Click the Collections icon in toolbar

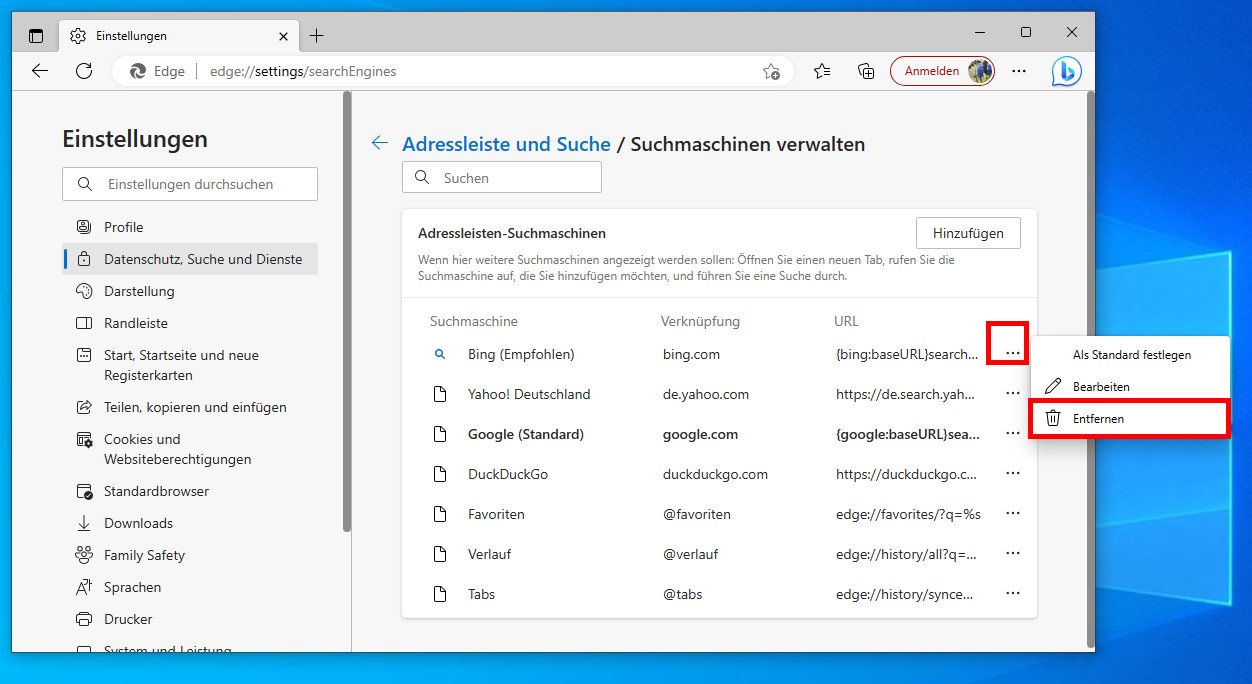click(x=866, y=71)
